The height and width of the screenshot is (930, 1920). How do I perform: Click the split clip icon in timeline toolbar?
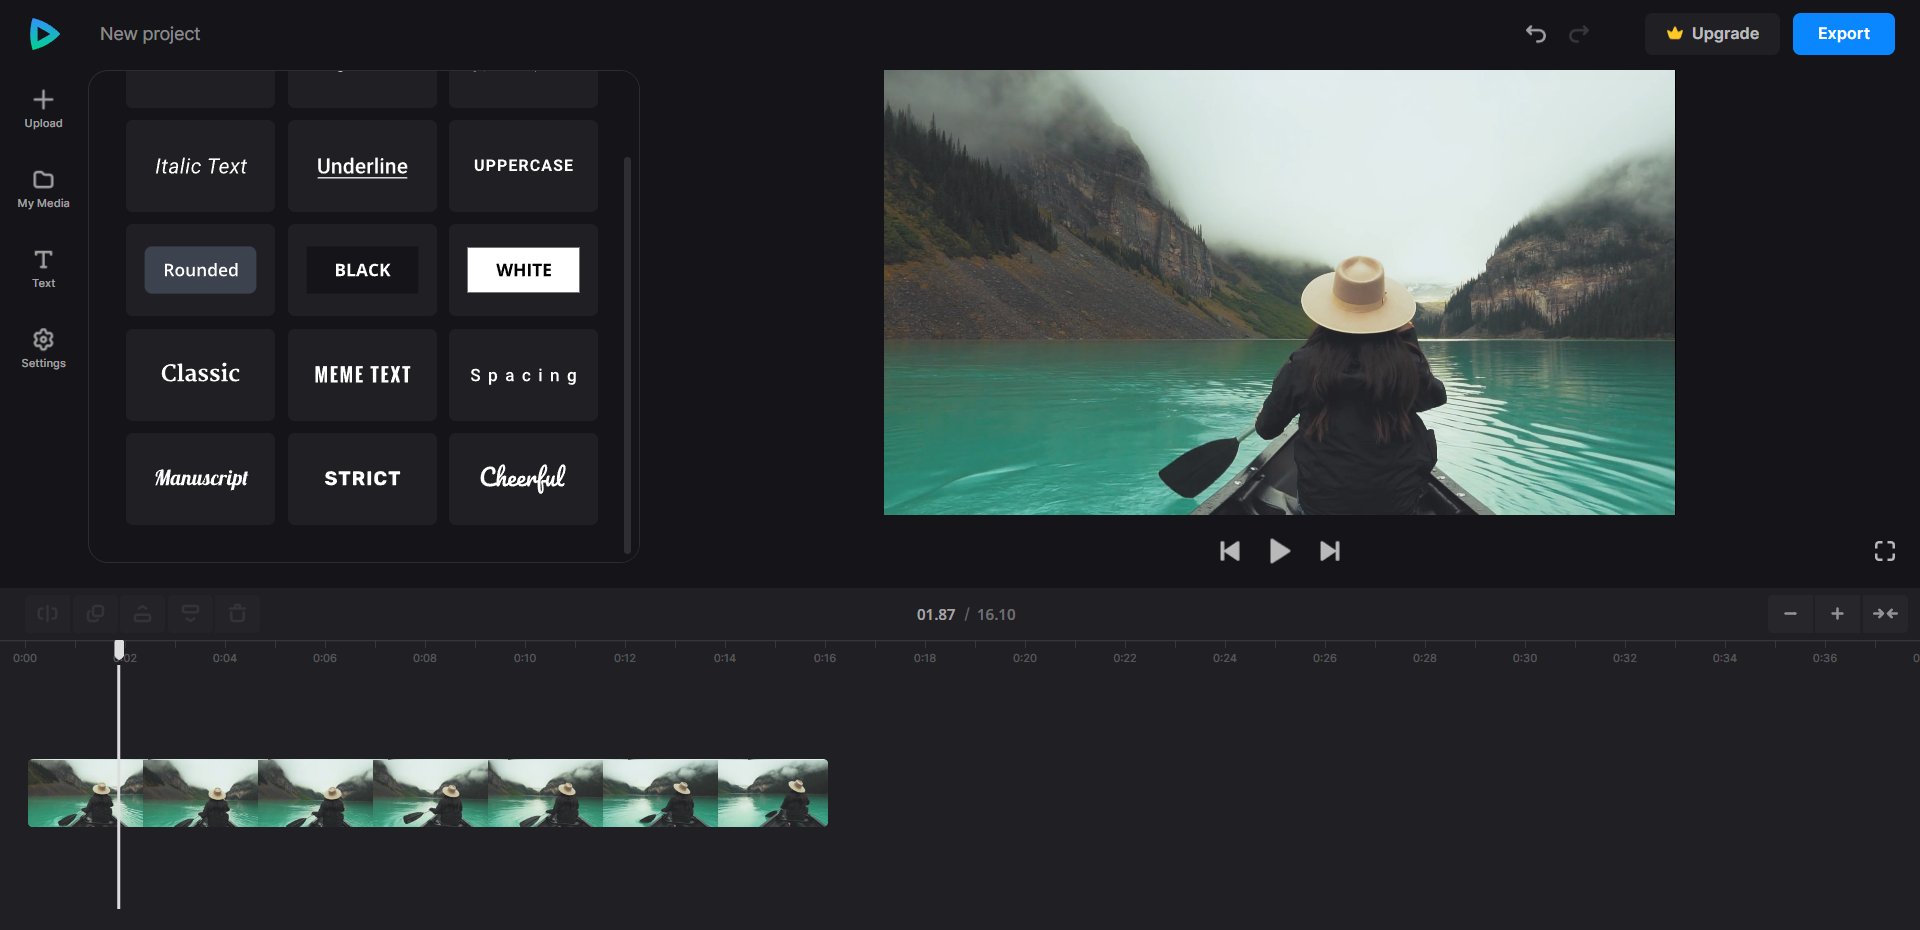(x=47, y=613)
